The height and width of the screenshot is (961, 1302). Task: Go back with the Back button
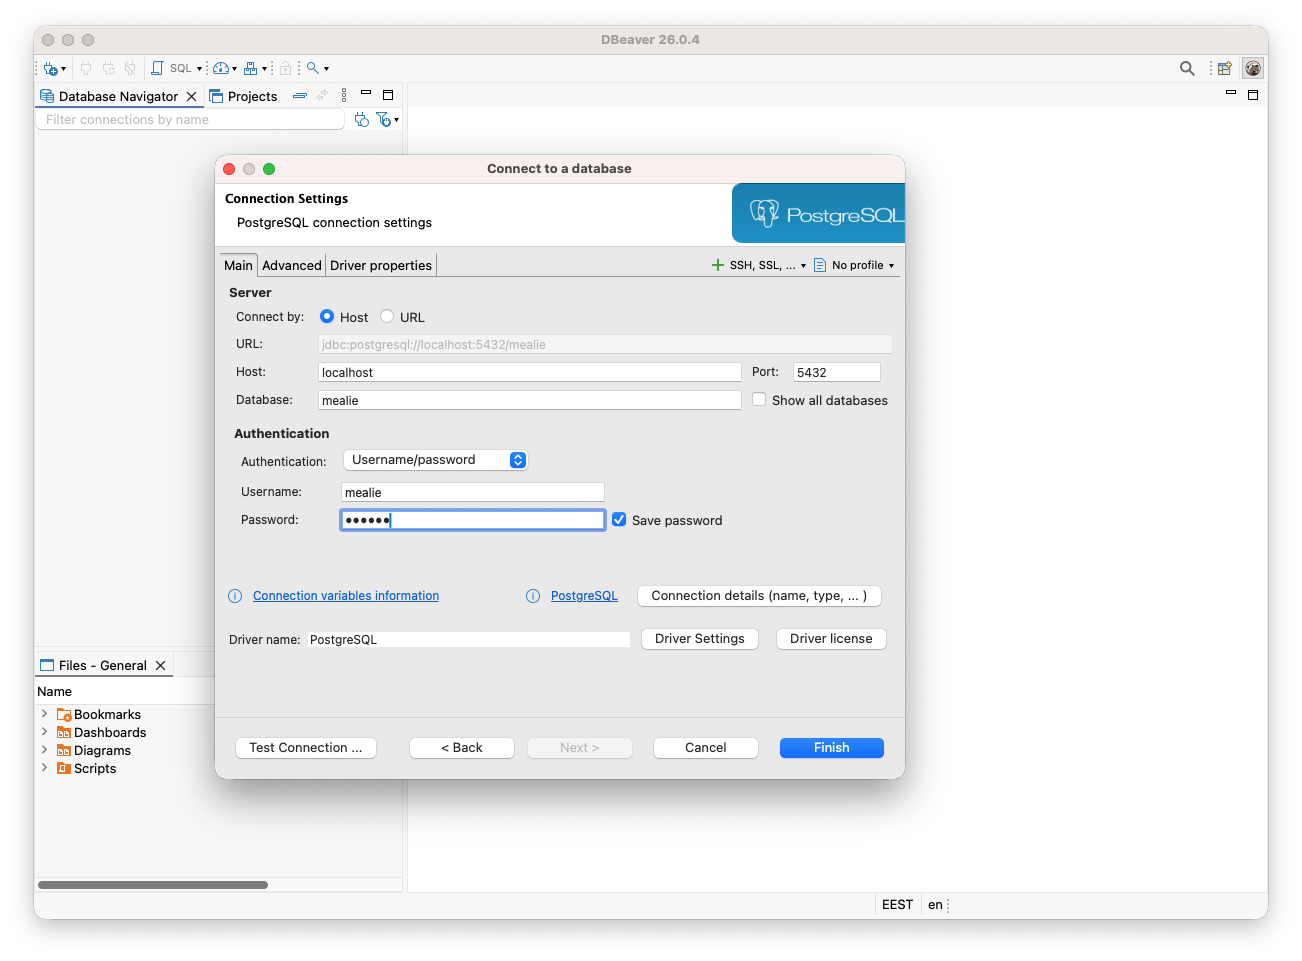coord(462,747)
